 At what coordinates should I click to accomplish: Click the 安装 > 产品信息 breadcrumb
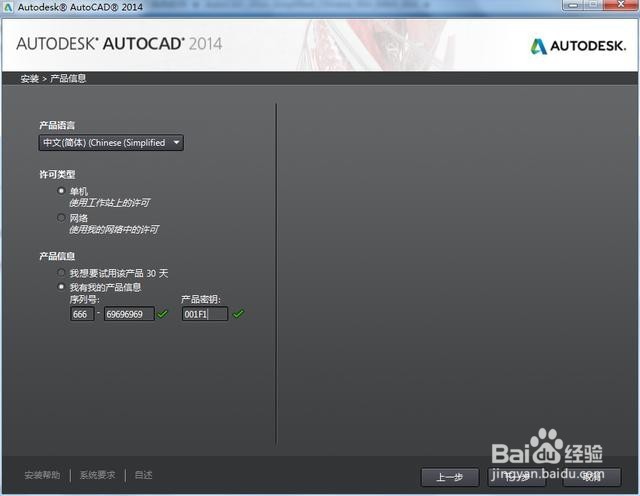click(53, 78)
